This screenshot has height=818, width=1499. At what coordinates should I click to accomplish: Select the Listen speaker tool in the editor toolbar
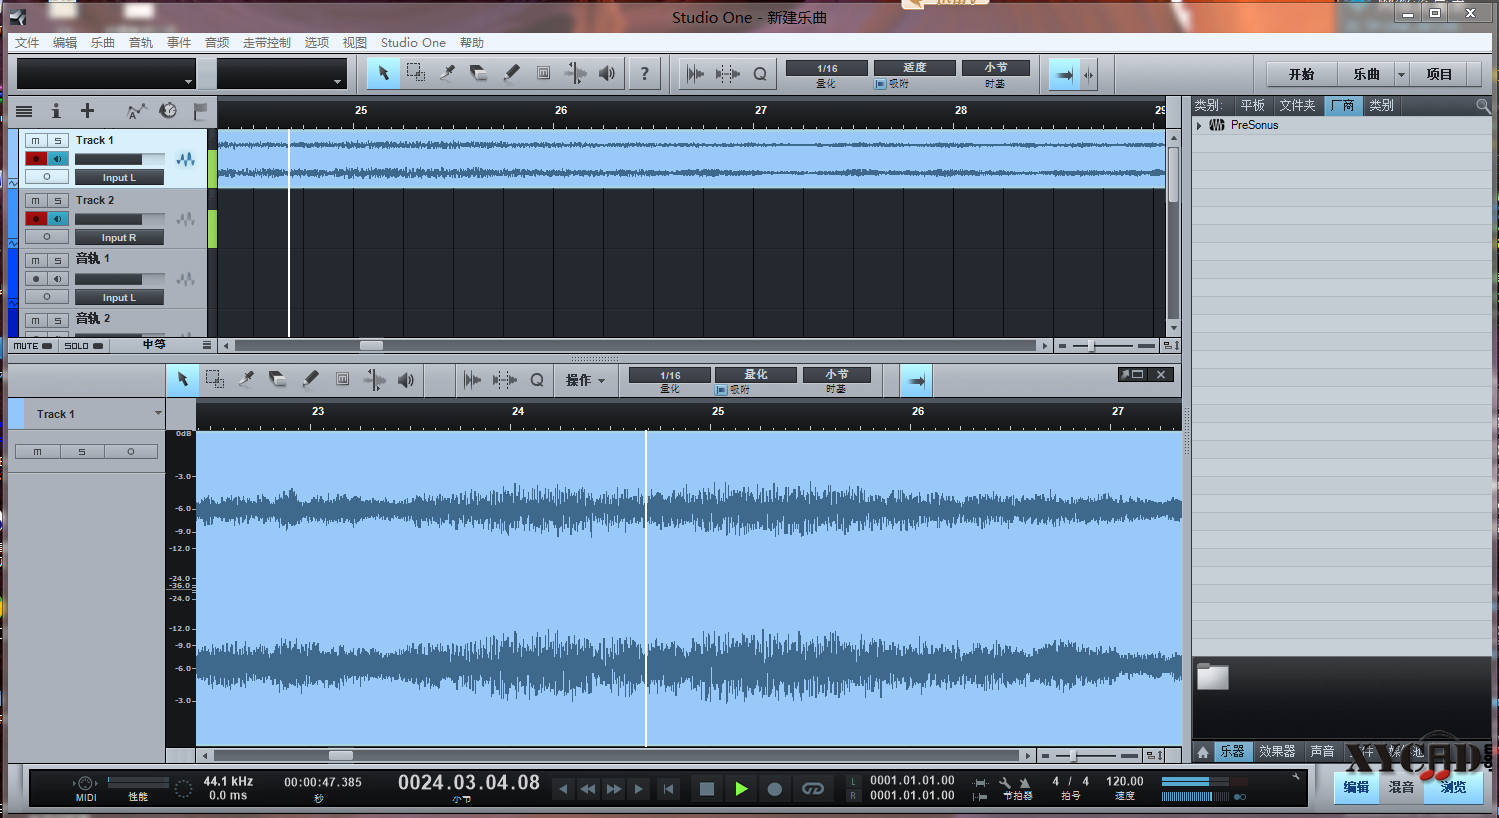(406, 379)
